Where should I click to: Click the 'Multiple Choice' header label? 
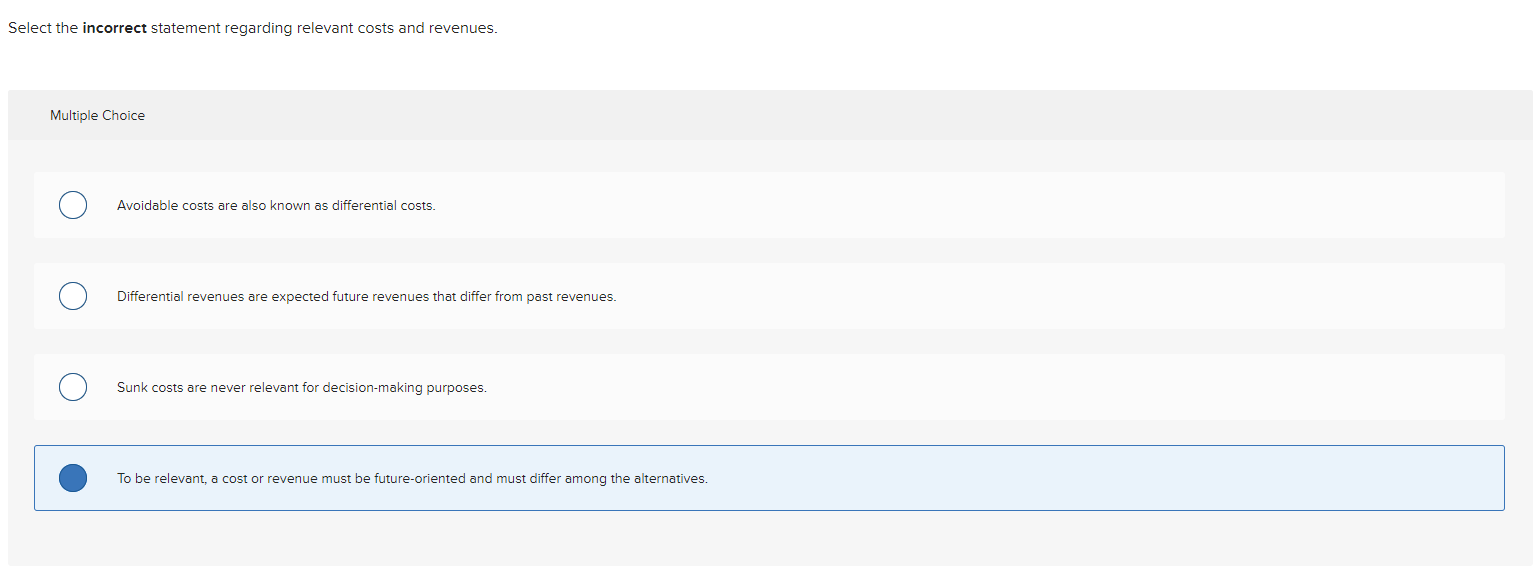pyautogui.click(x=97, y=115)
